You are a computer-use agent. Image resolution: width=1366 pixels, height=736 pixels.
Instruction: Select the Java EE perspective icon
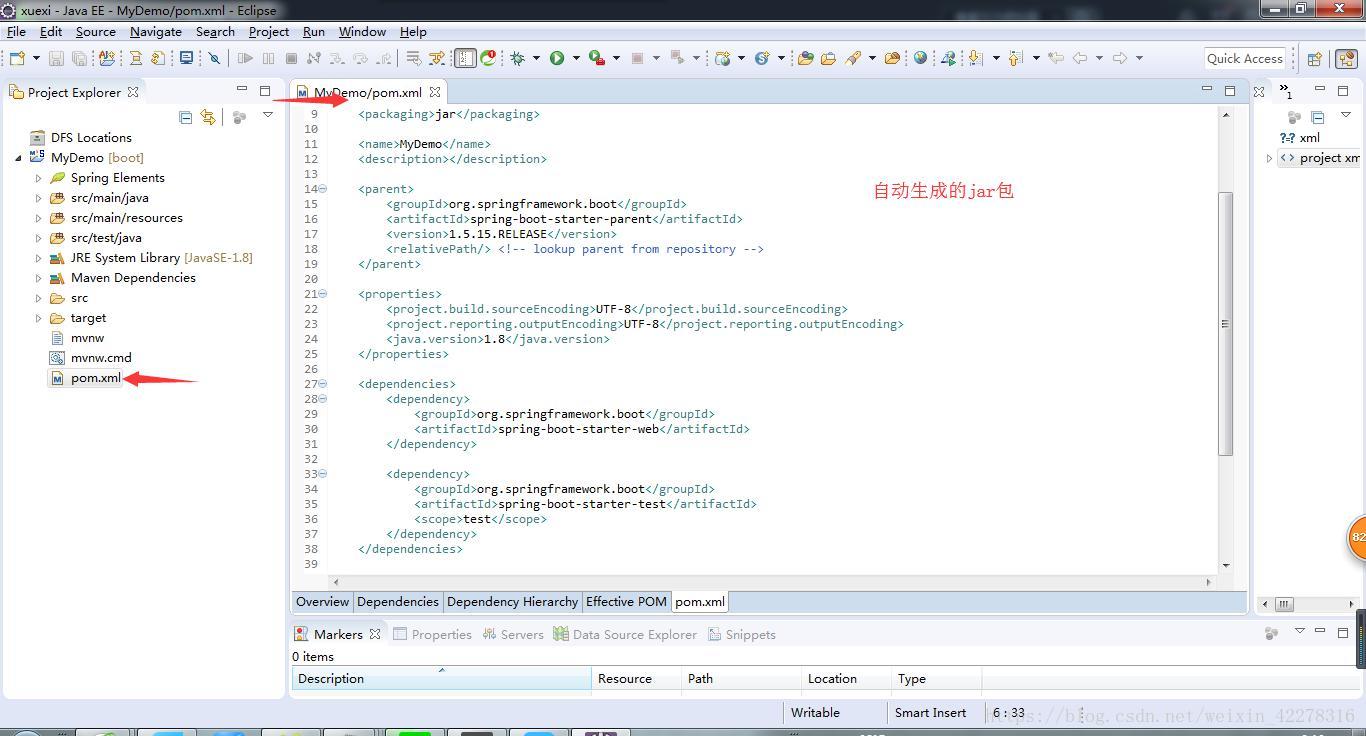point(1347,59)
